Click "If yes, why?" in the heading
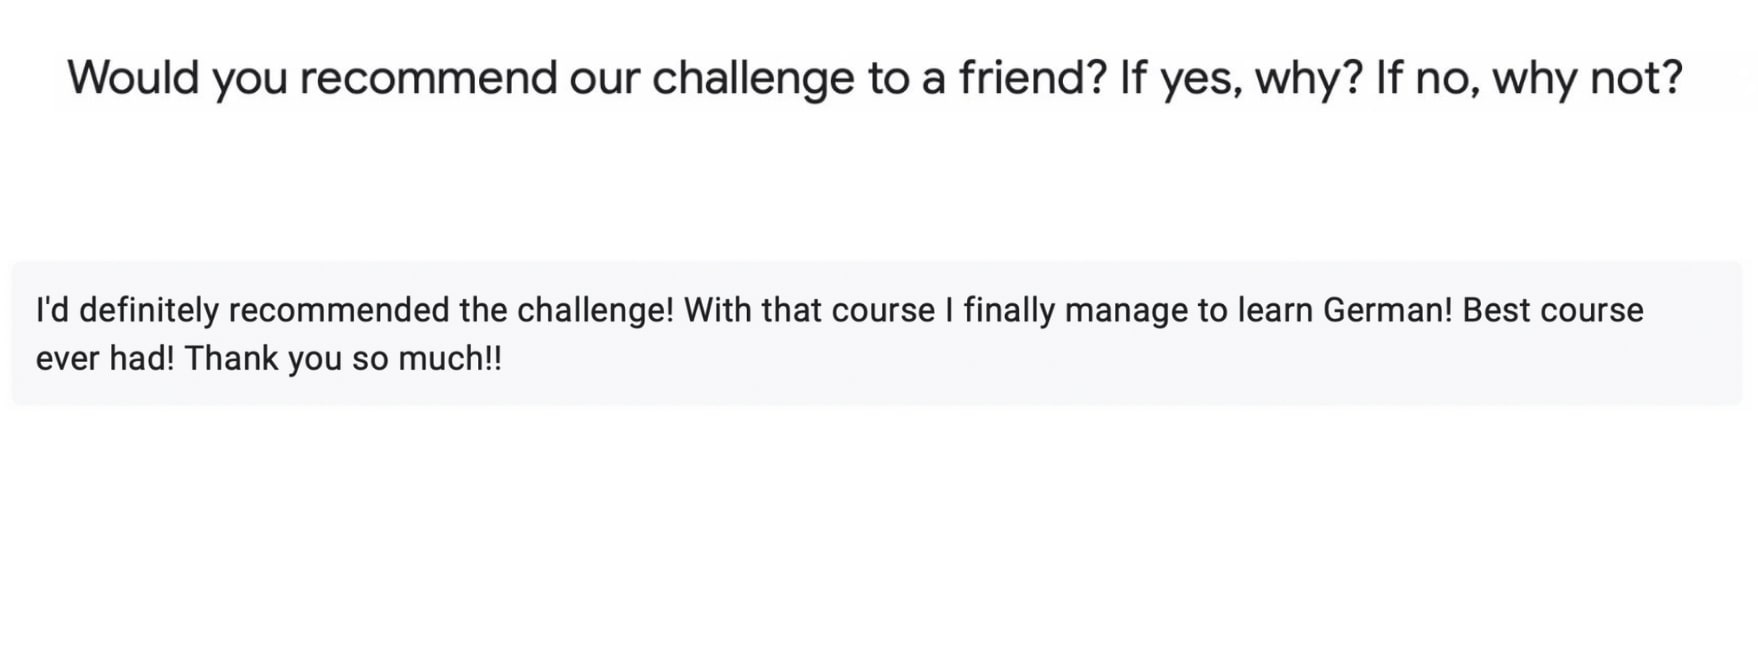 point(1240,78)
